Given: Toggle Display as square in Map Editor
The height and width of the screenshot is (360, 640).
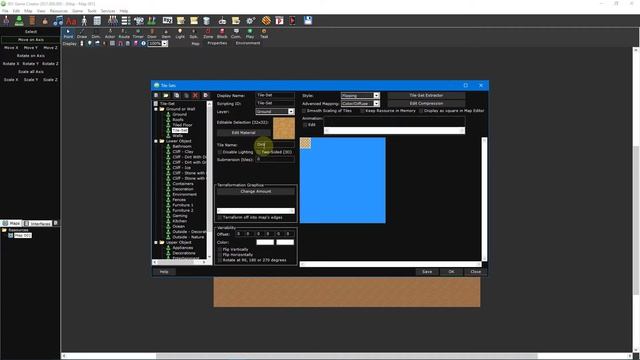Looking at the screenshot, I should coord(421,111).
